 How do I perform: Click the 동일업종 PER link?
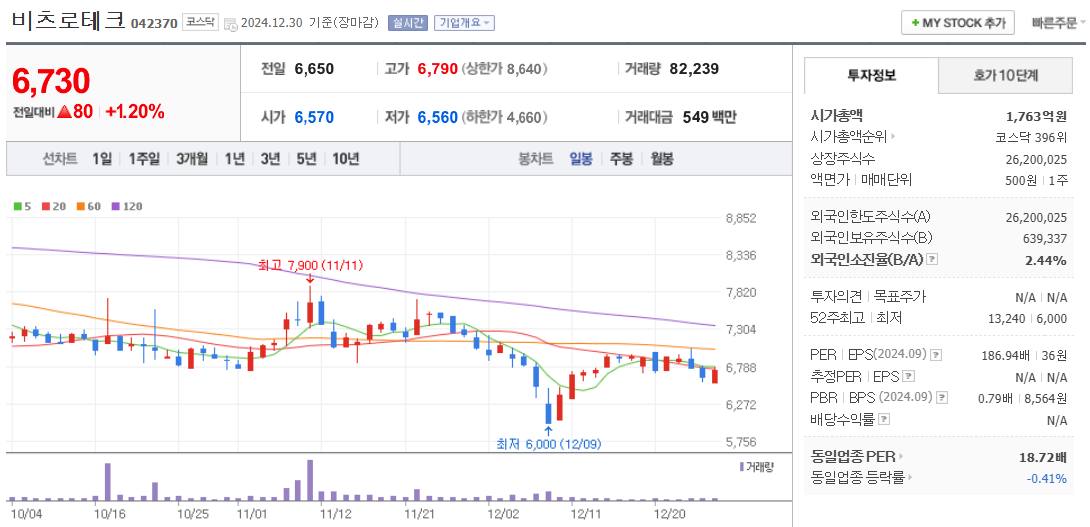click(854, 457)
